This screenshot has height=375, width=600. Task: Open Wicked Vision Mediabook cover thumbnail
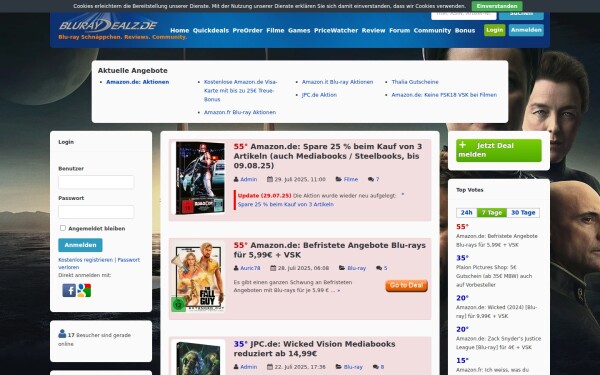click(198, 358)
